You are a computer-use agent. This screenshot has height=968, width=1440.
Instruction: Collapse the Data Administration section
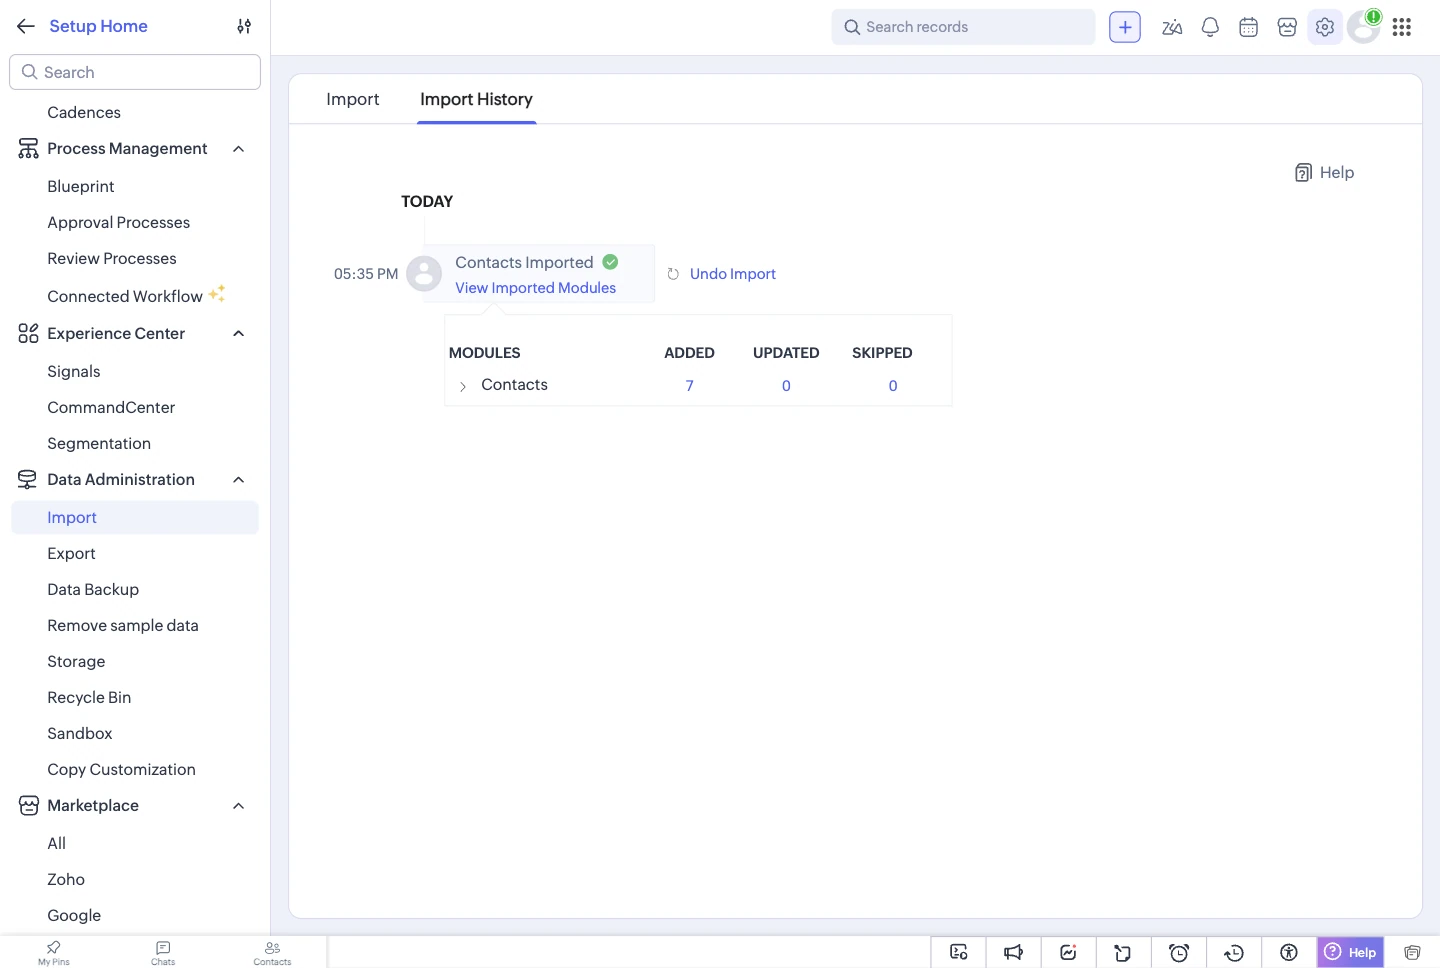239,480
